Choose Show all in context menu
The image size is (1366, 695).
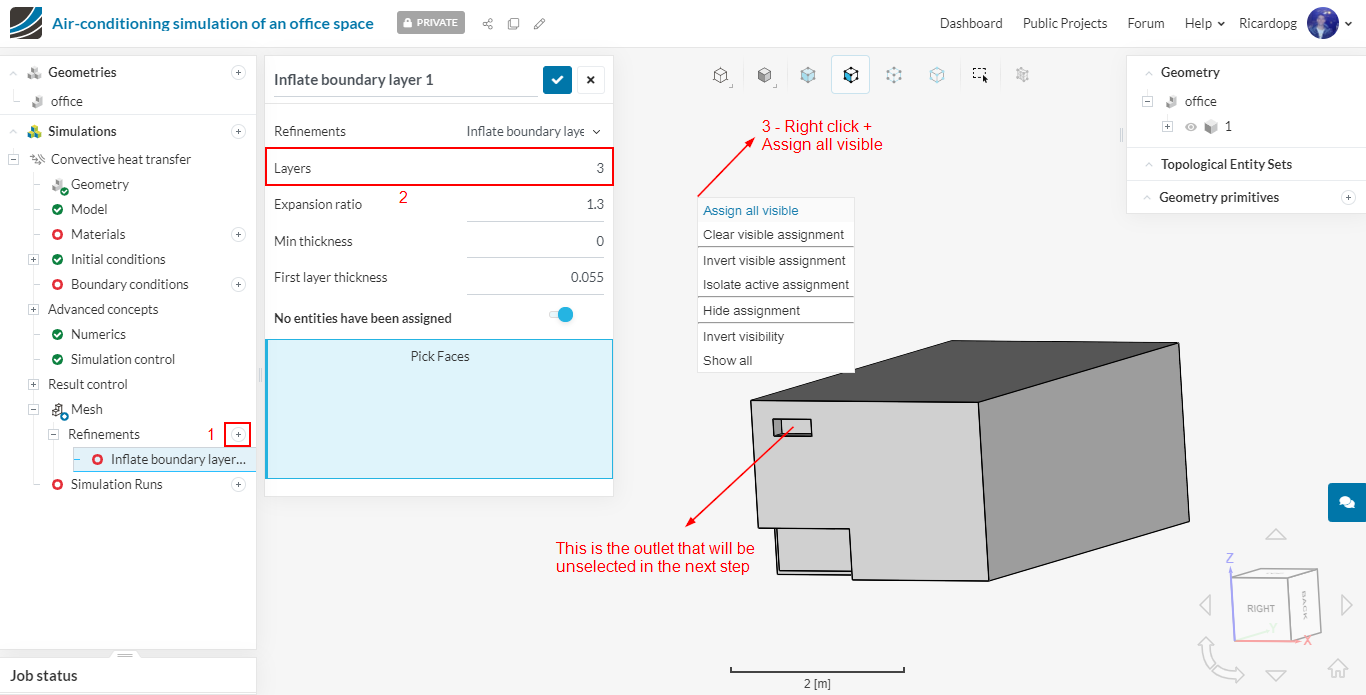[728, 361]
